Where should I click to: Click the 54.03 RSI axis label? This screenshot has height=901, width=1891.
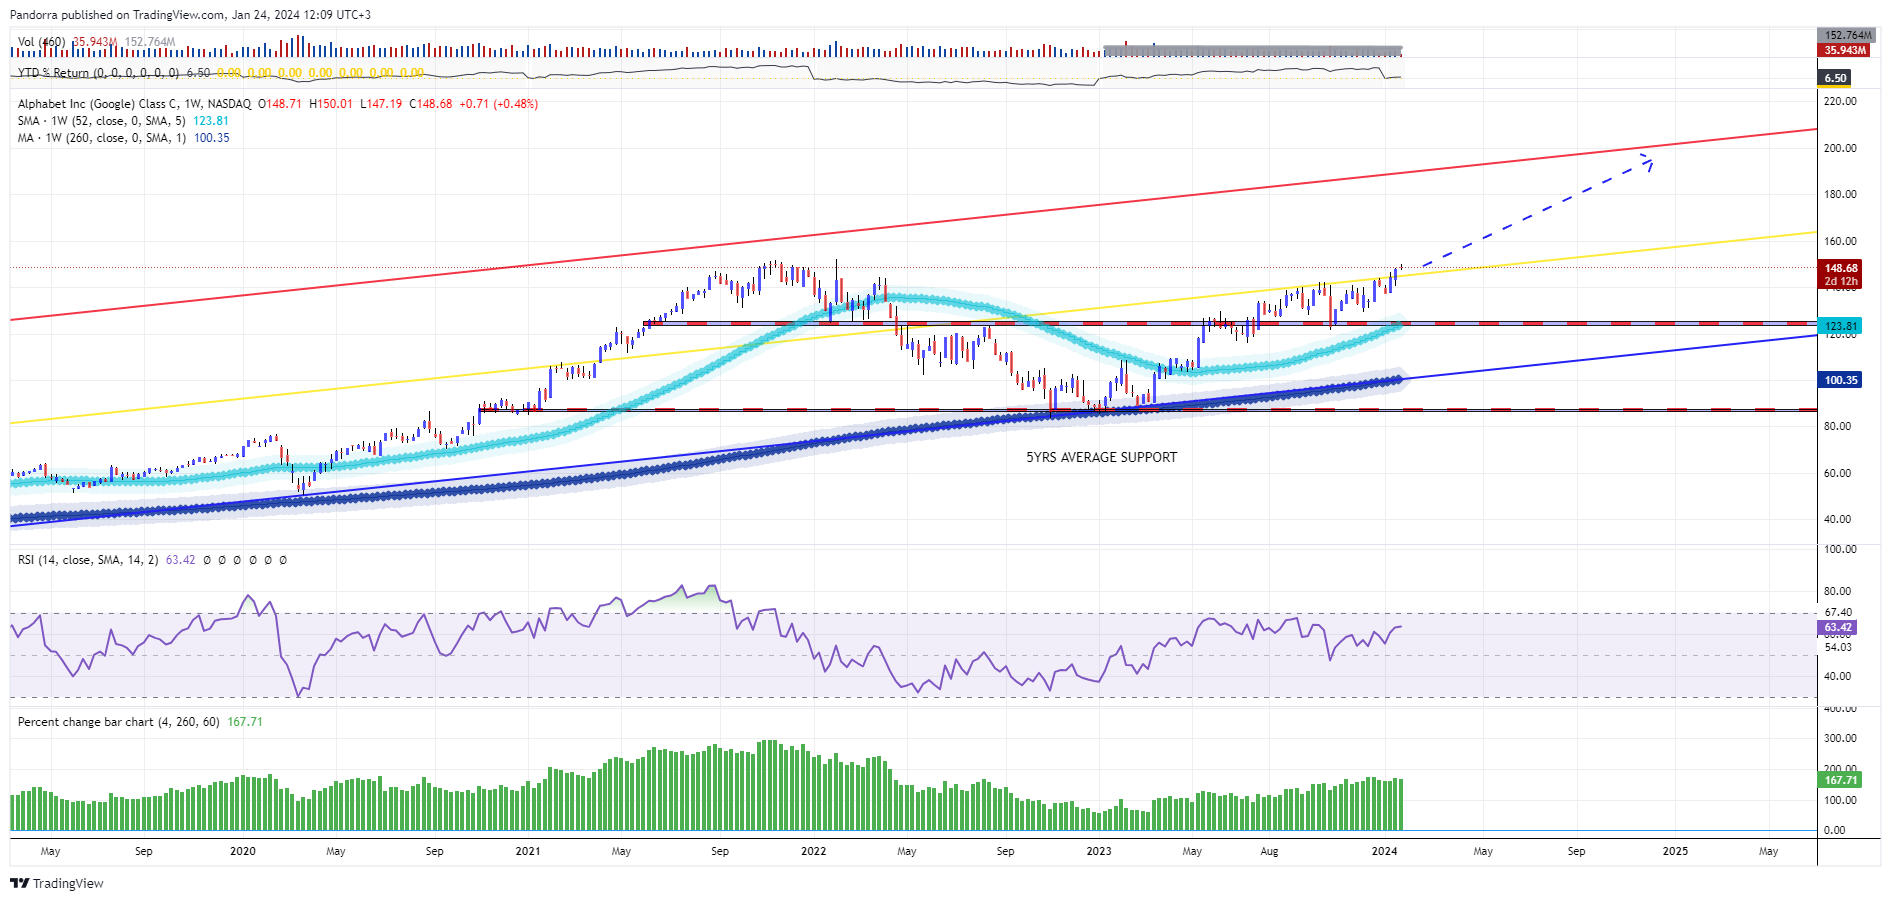1838,647
